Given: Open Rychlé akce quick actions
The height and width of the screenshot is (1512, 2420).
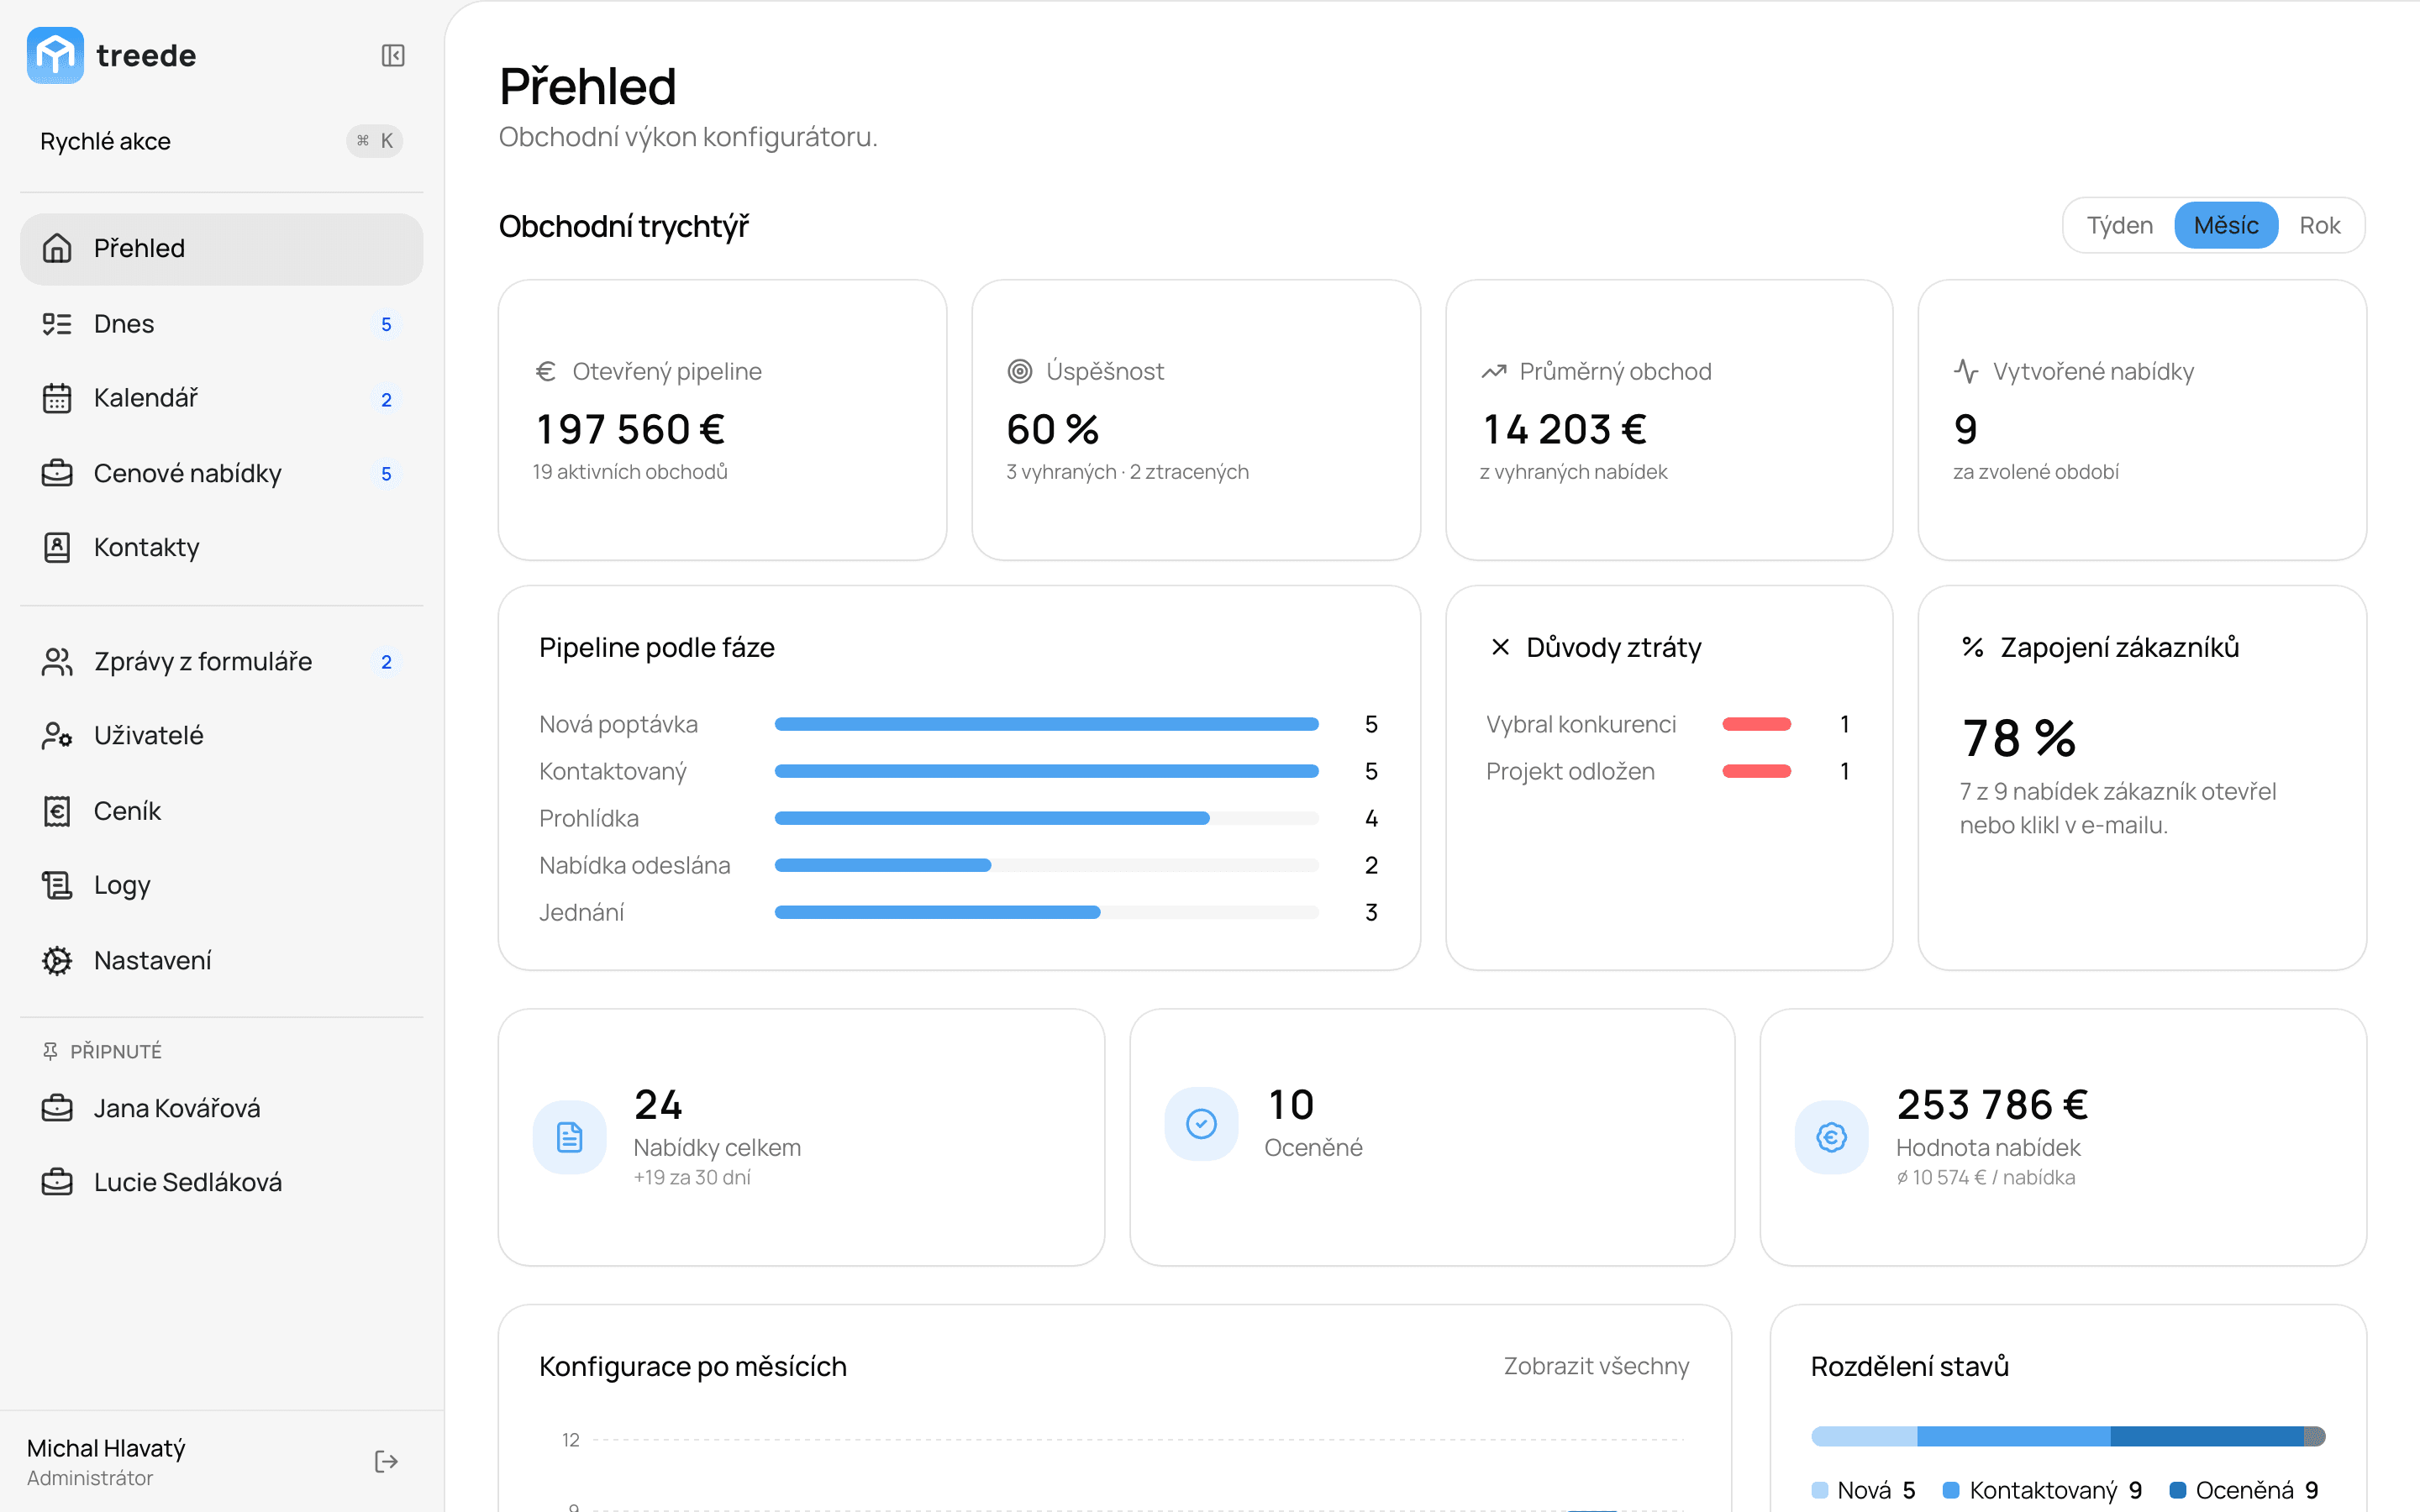Looking at the screenshot, I should 221,141.
